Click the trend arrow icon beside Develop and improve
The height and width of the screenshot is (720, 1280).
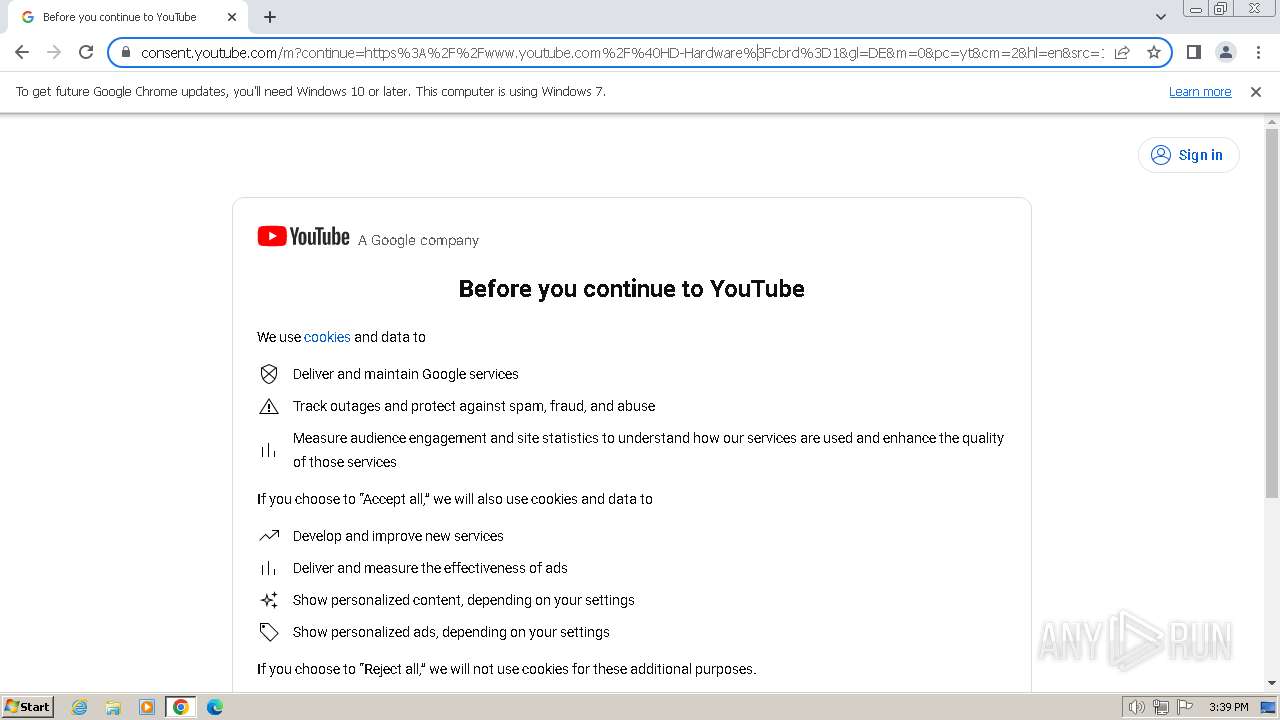269,536
